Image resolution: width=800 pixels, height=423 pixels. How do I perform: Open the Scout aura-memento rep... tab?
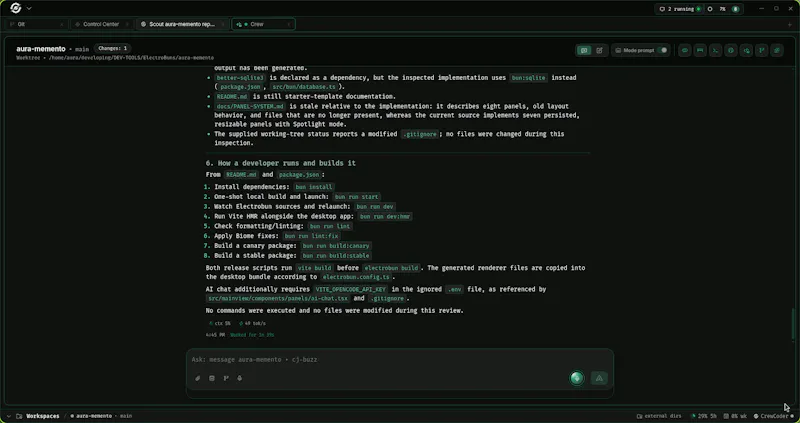coord(181,24)
